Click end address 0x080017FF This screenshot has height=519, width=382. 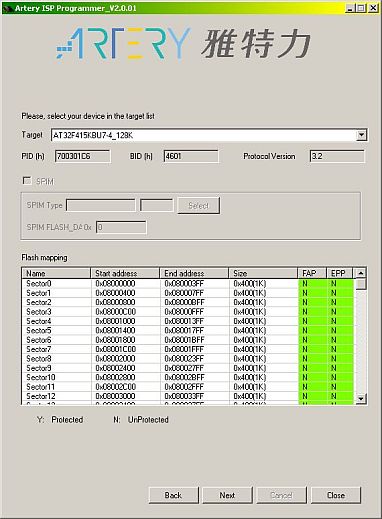pos(184,330)
